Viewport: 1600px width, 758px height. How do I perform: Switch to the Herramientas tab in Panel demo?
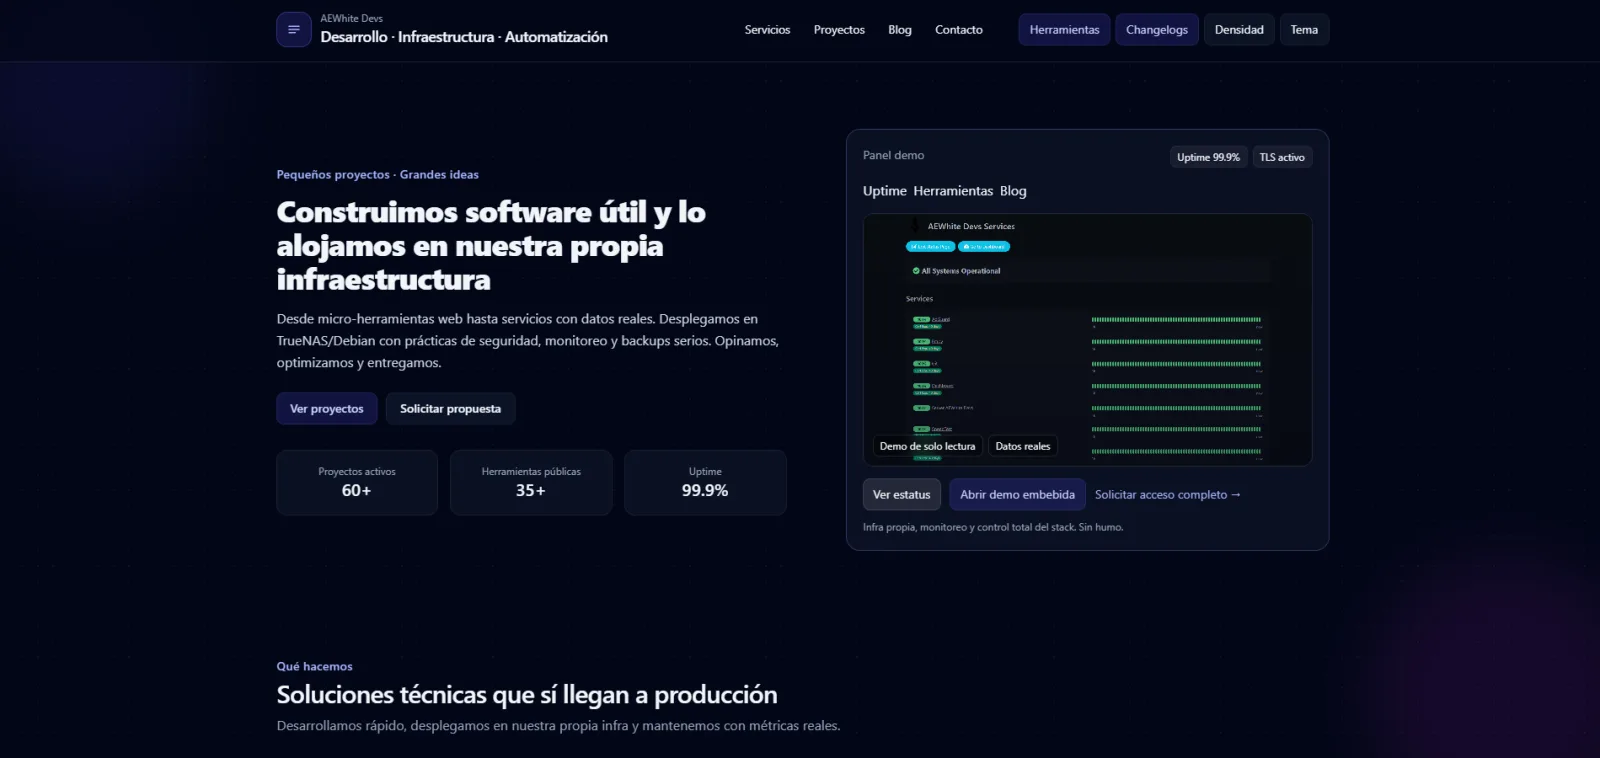point(953,191)
